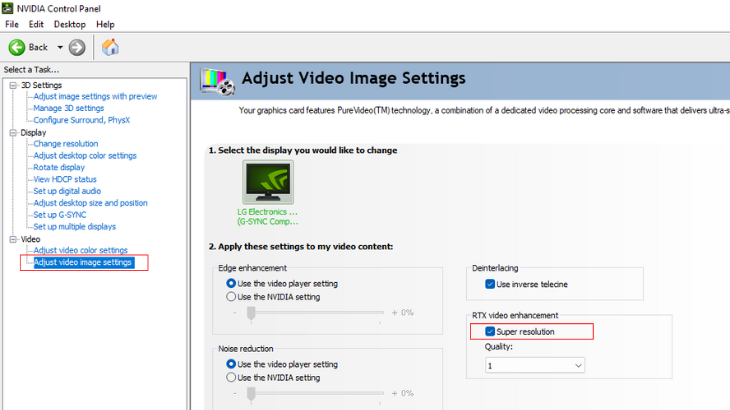The width and height of the screenshot is (730, 410).
Task: Open Configure Surround, PhysX
Action: [81, 120]
